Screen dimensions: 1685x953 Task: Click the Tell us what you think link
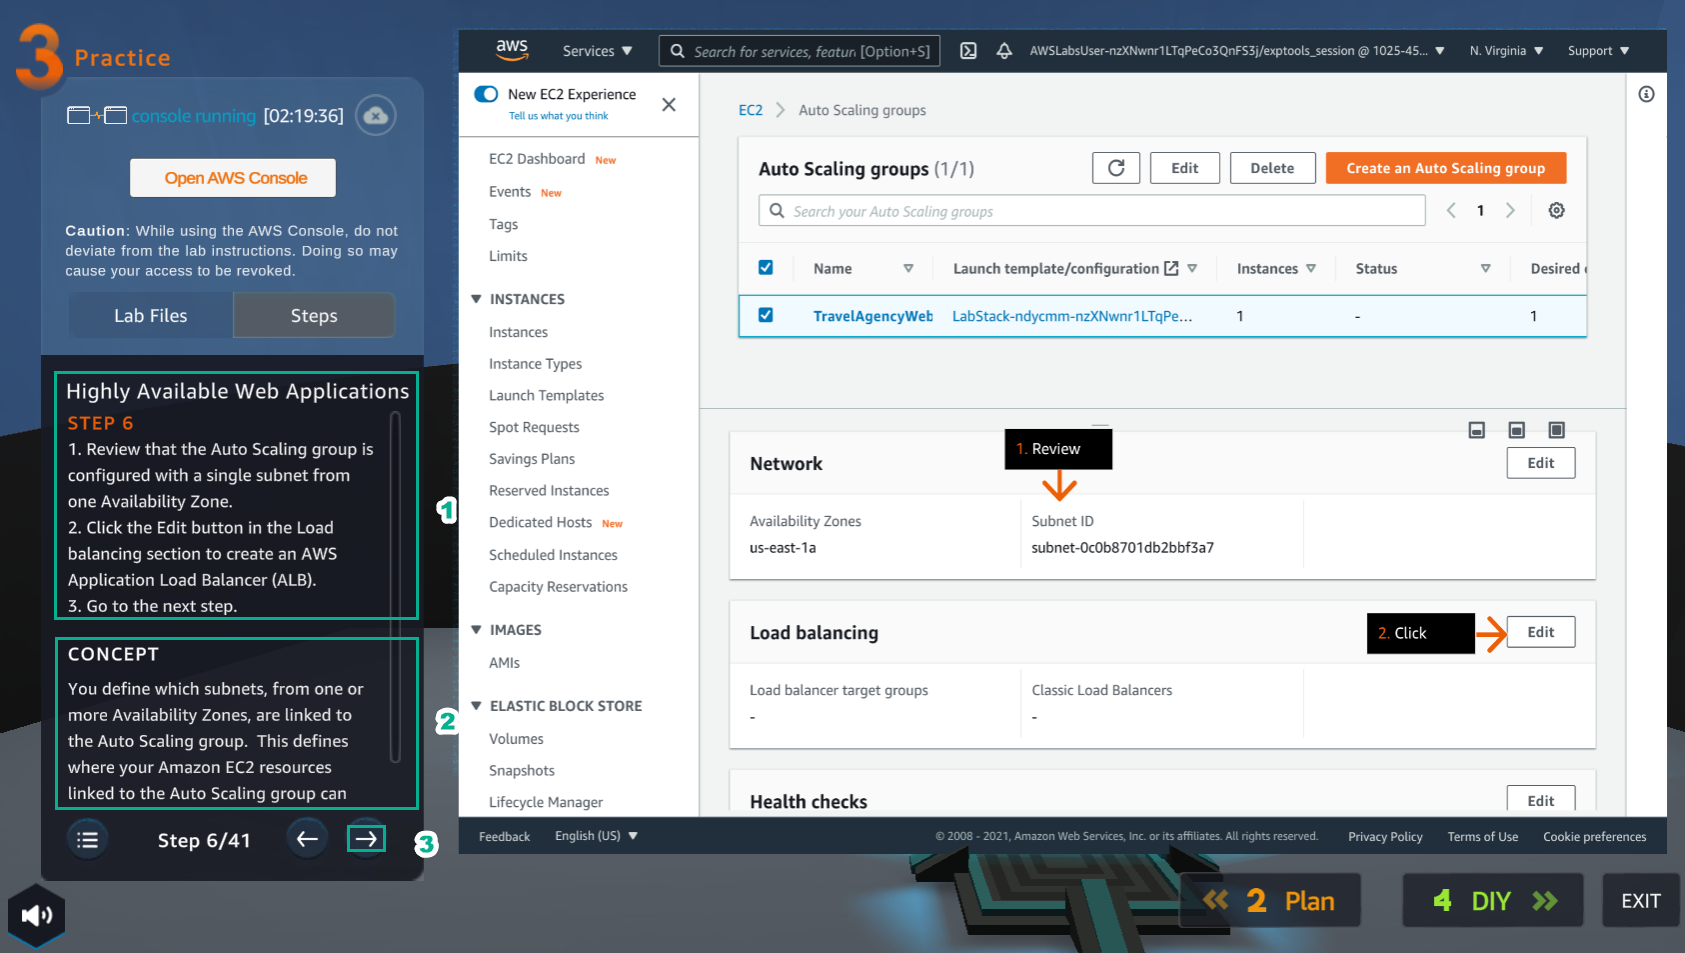pyautogui.click(x=558, y=116)
